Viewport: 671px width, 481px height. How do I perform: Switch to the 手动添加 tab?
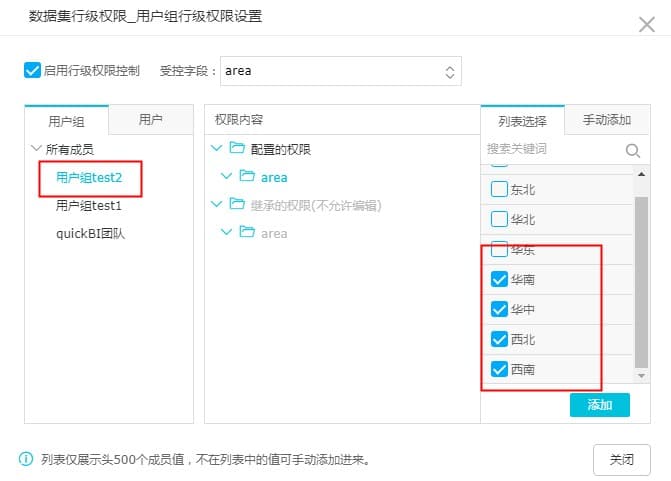tap(606, 120)
